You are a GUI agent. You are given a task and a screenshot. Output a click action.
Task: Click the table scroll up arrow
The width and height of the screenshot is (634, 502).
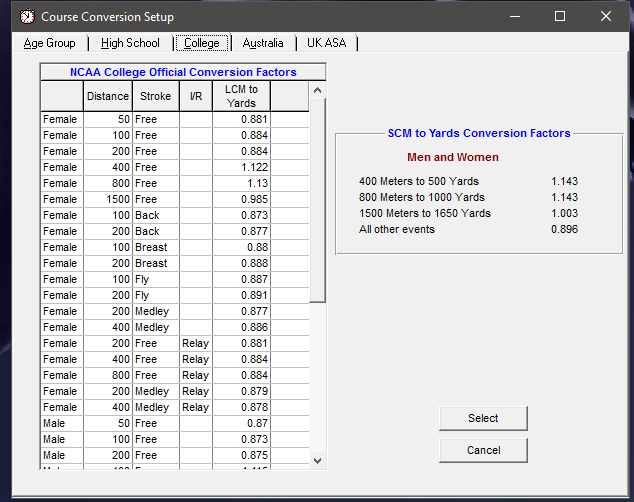click(x=317, y=90)
